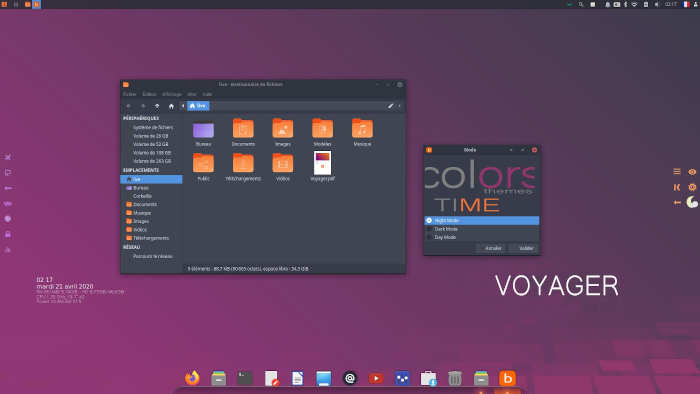The image size is (700, 394).
Task: Open the Édition menu
Action: coord(149,94)
